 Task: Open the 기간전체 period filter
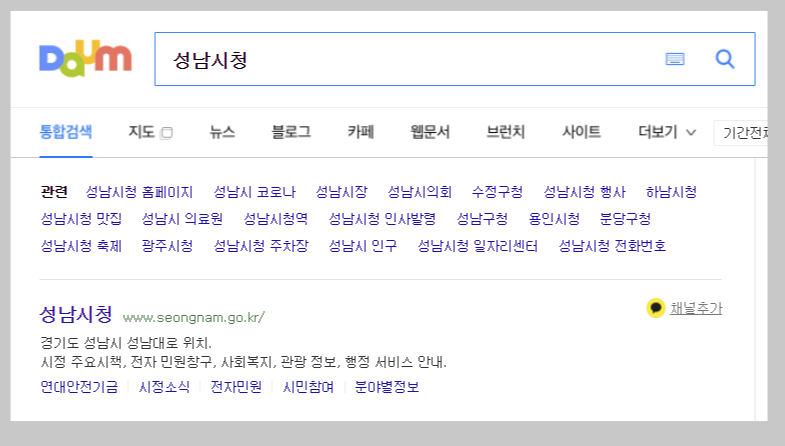pyautogui.click(x=741, y=133)
